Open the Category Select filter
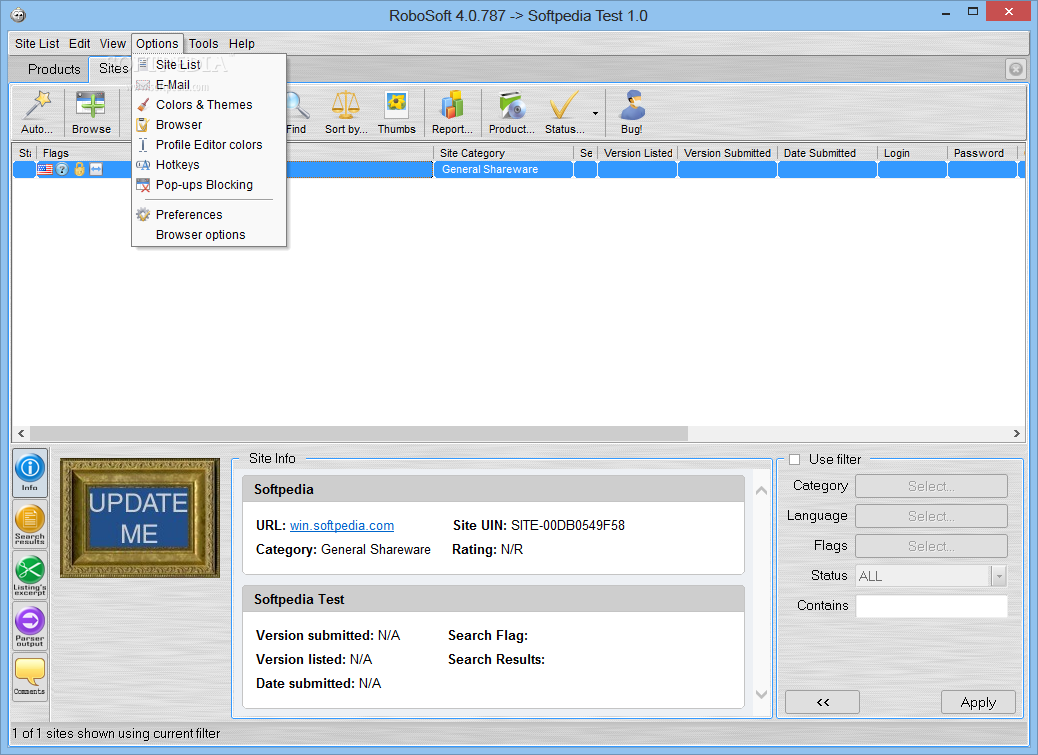This screenshot has width=1038, height=755. pos(931,486)
